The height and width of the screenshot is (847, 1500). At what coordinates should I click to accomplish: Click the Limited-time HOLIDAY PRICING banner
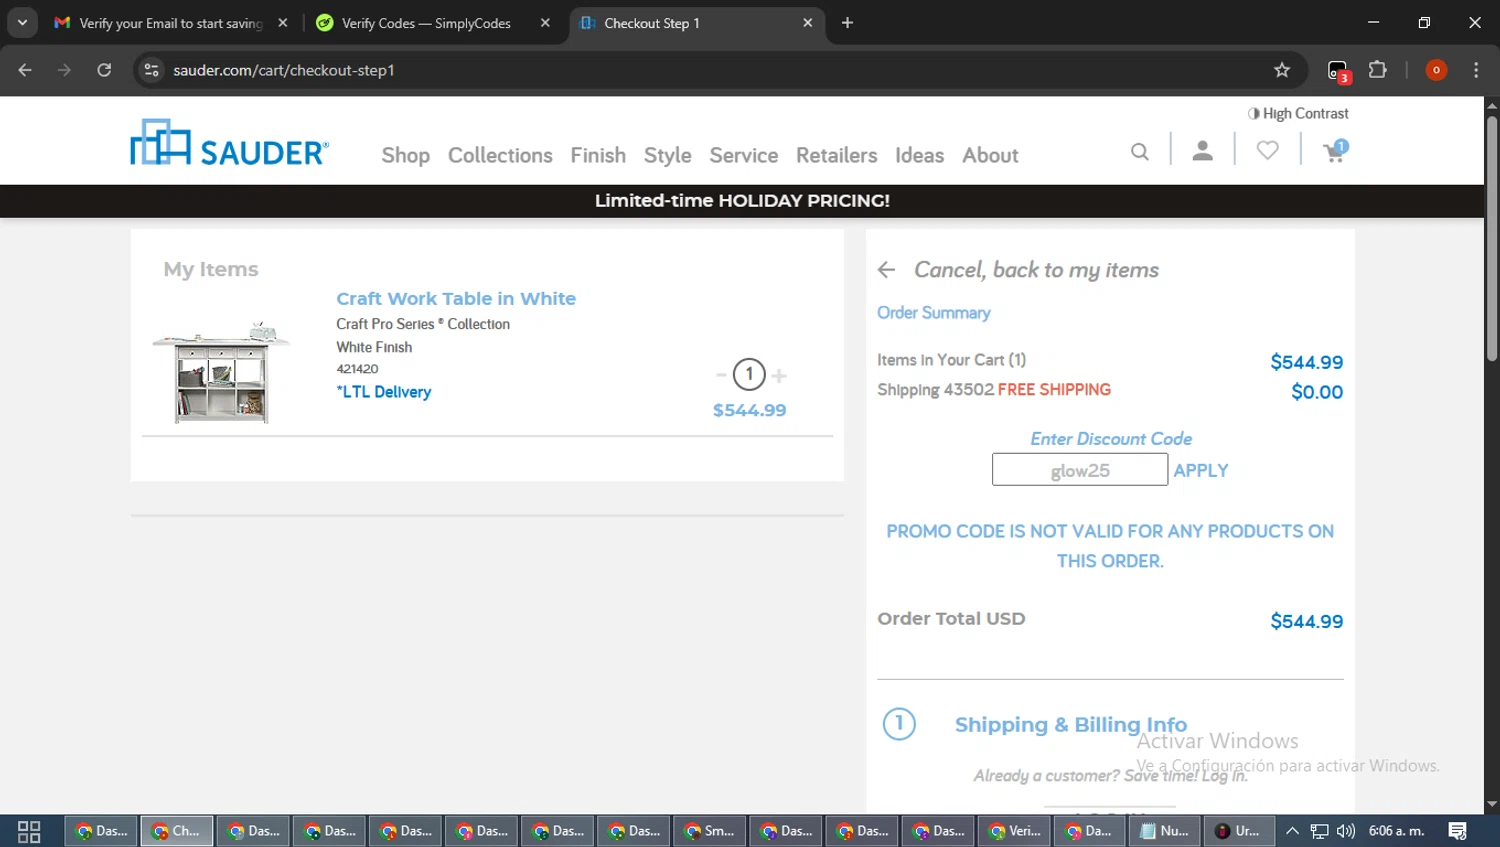point(742,201)
